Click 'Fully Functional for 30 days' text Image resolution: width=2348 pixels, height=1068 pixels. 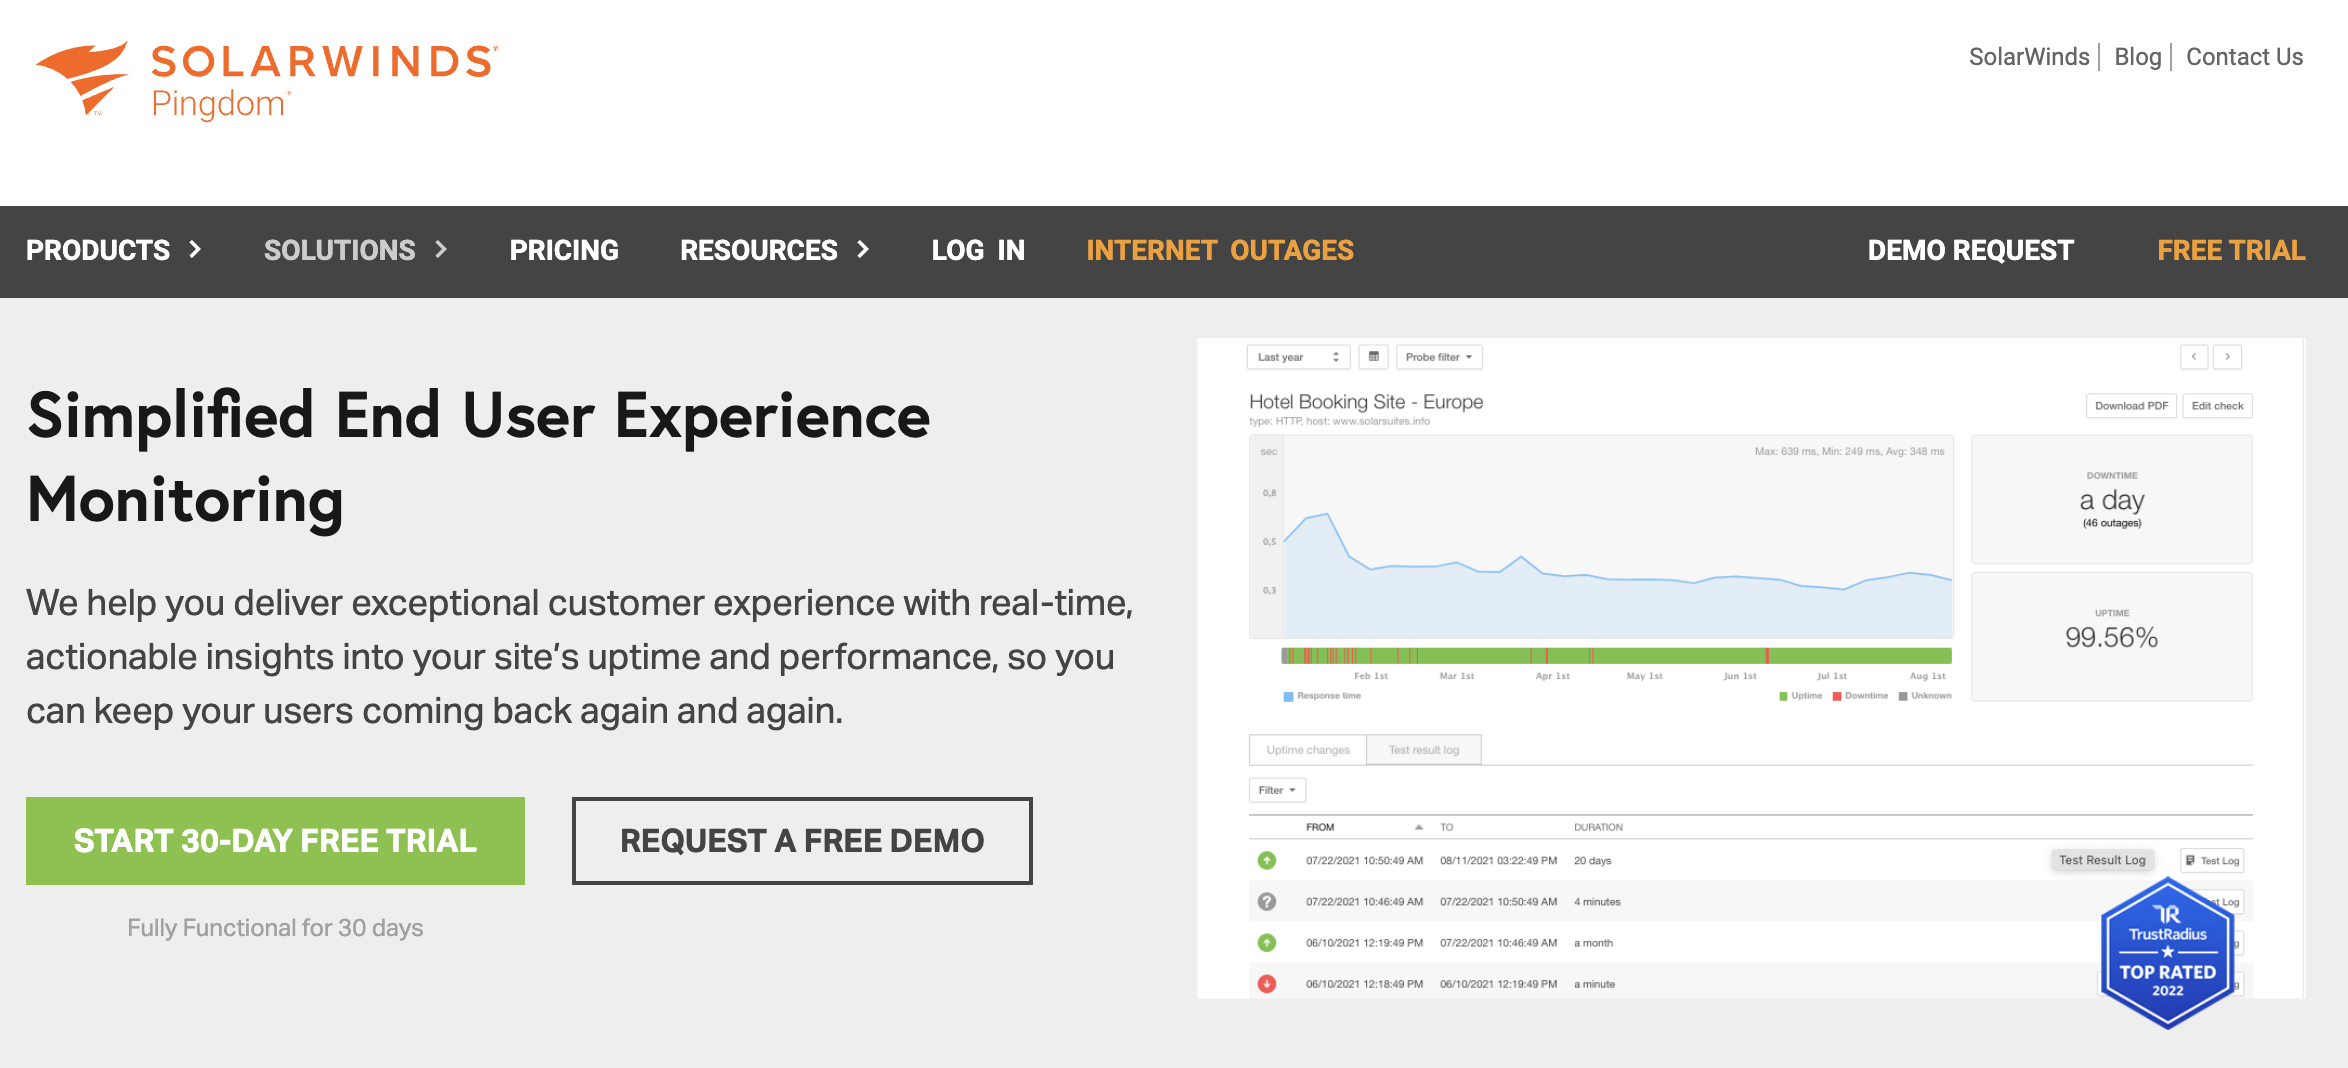275,928
